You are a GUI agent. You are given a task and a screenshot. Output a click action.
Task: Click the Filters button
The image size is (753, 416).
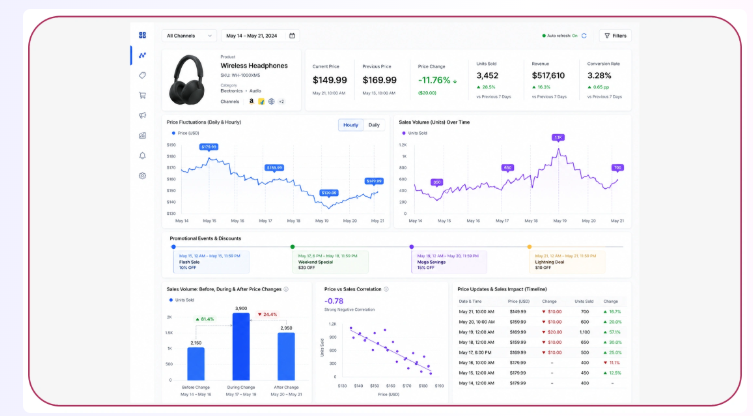click(x=615, y=36)
